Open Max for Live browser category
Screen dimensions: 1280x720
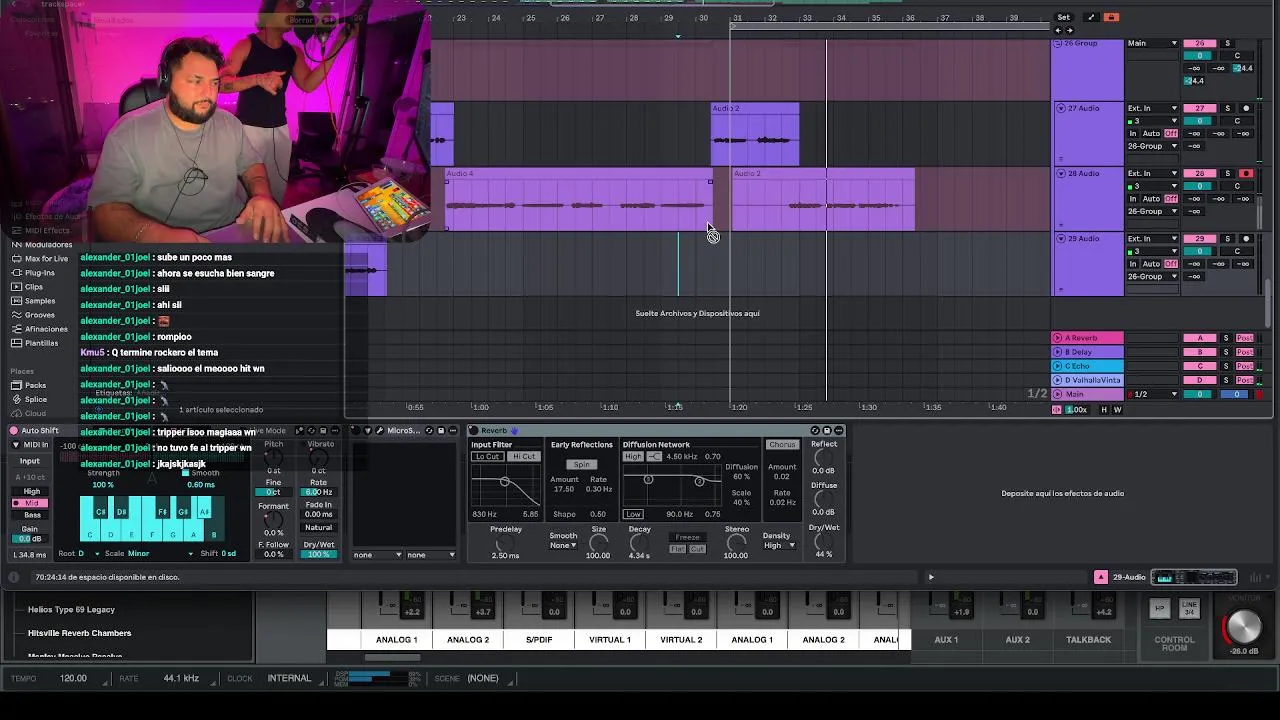point(46,259)
